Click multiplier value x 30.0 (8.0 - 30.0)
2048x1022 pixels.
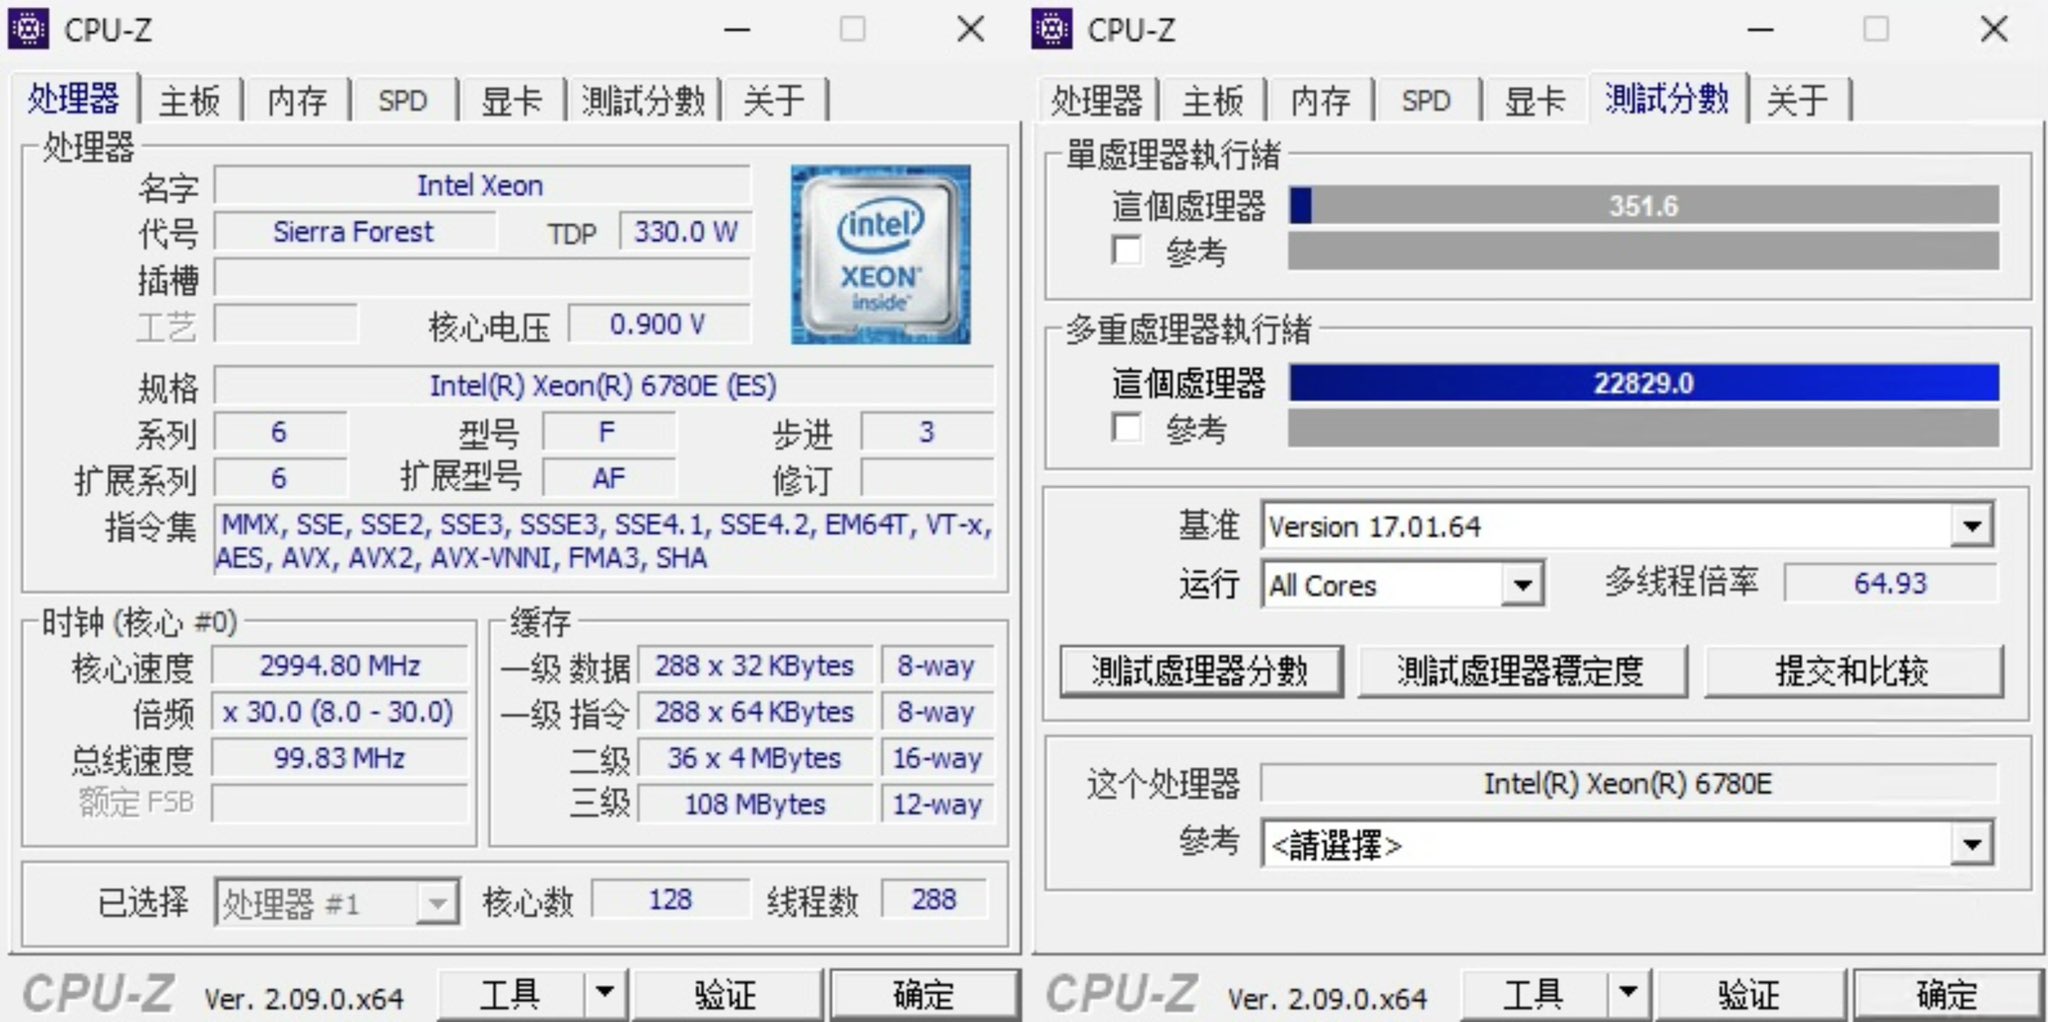(340, 712)
